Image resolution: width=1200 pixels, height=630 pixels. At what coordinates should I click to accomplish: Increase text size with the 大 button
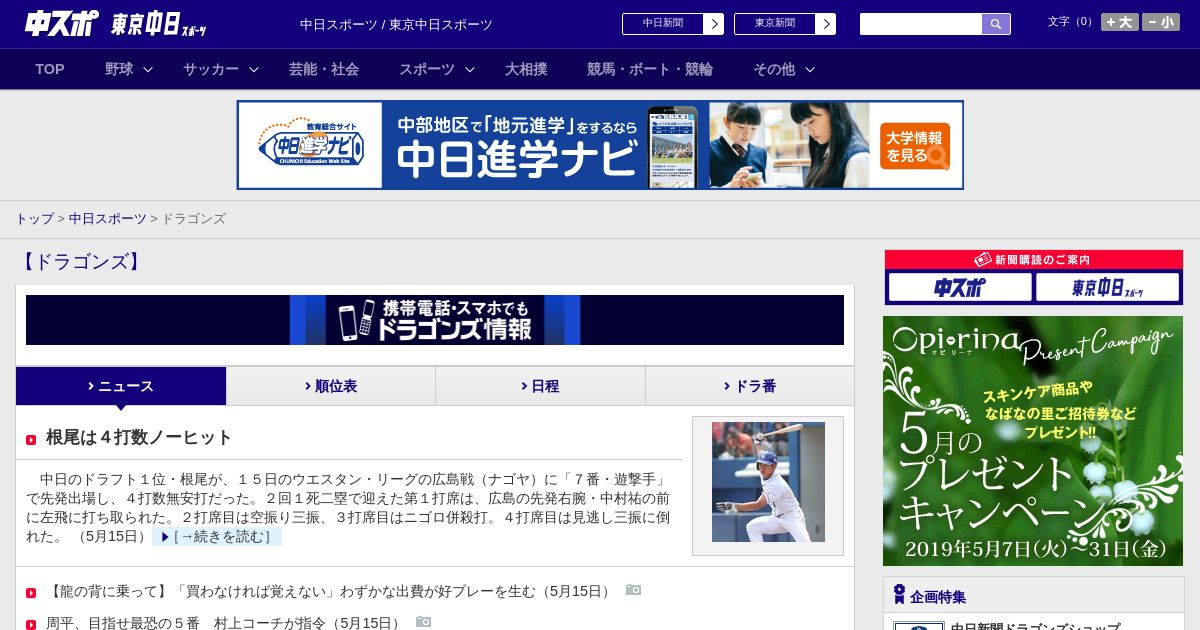coord(1120,22)
